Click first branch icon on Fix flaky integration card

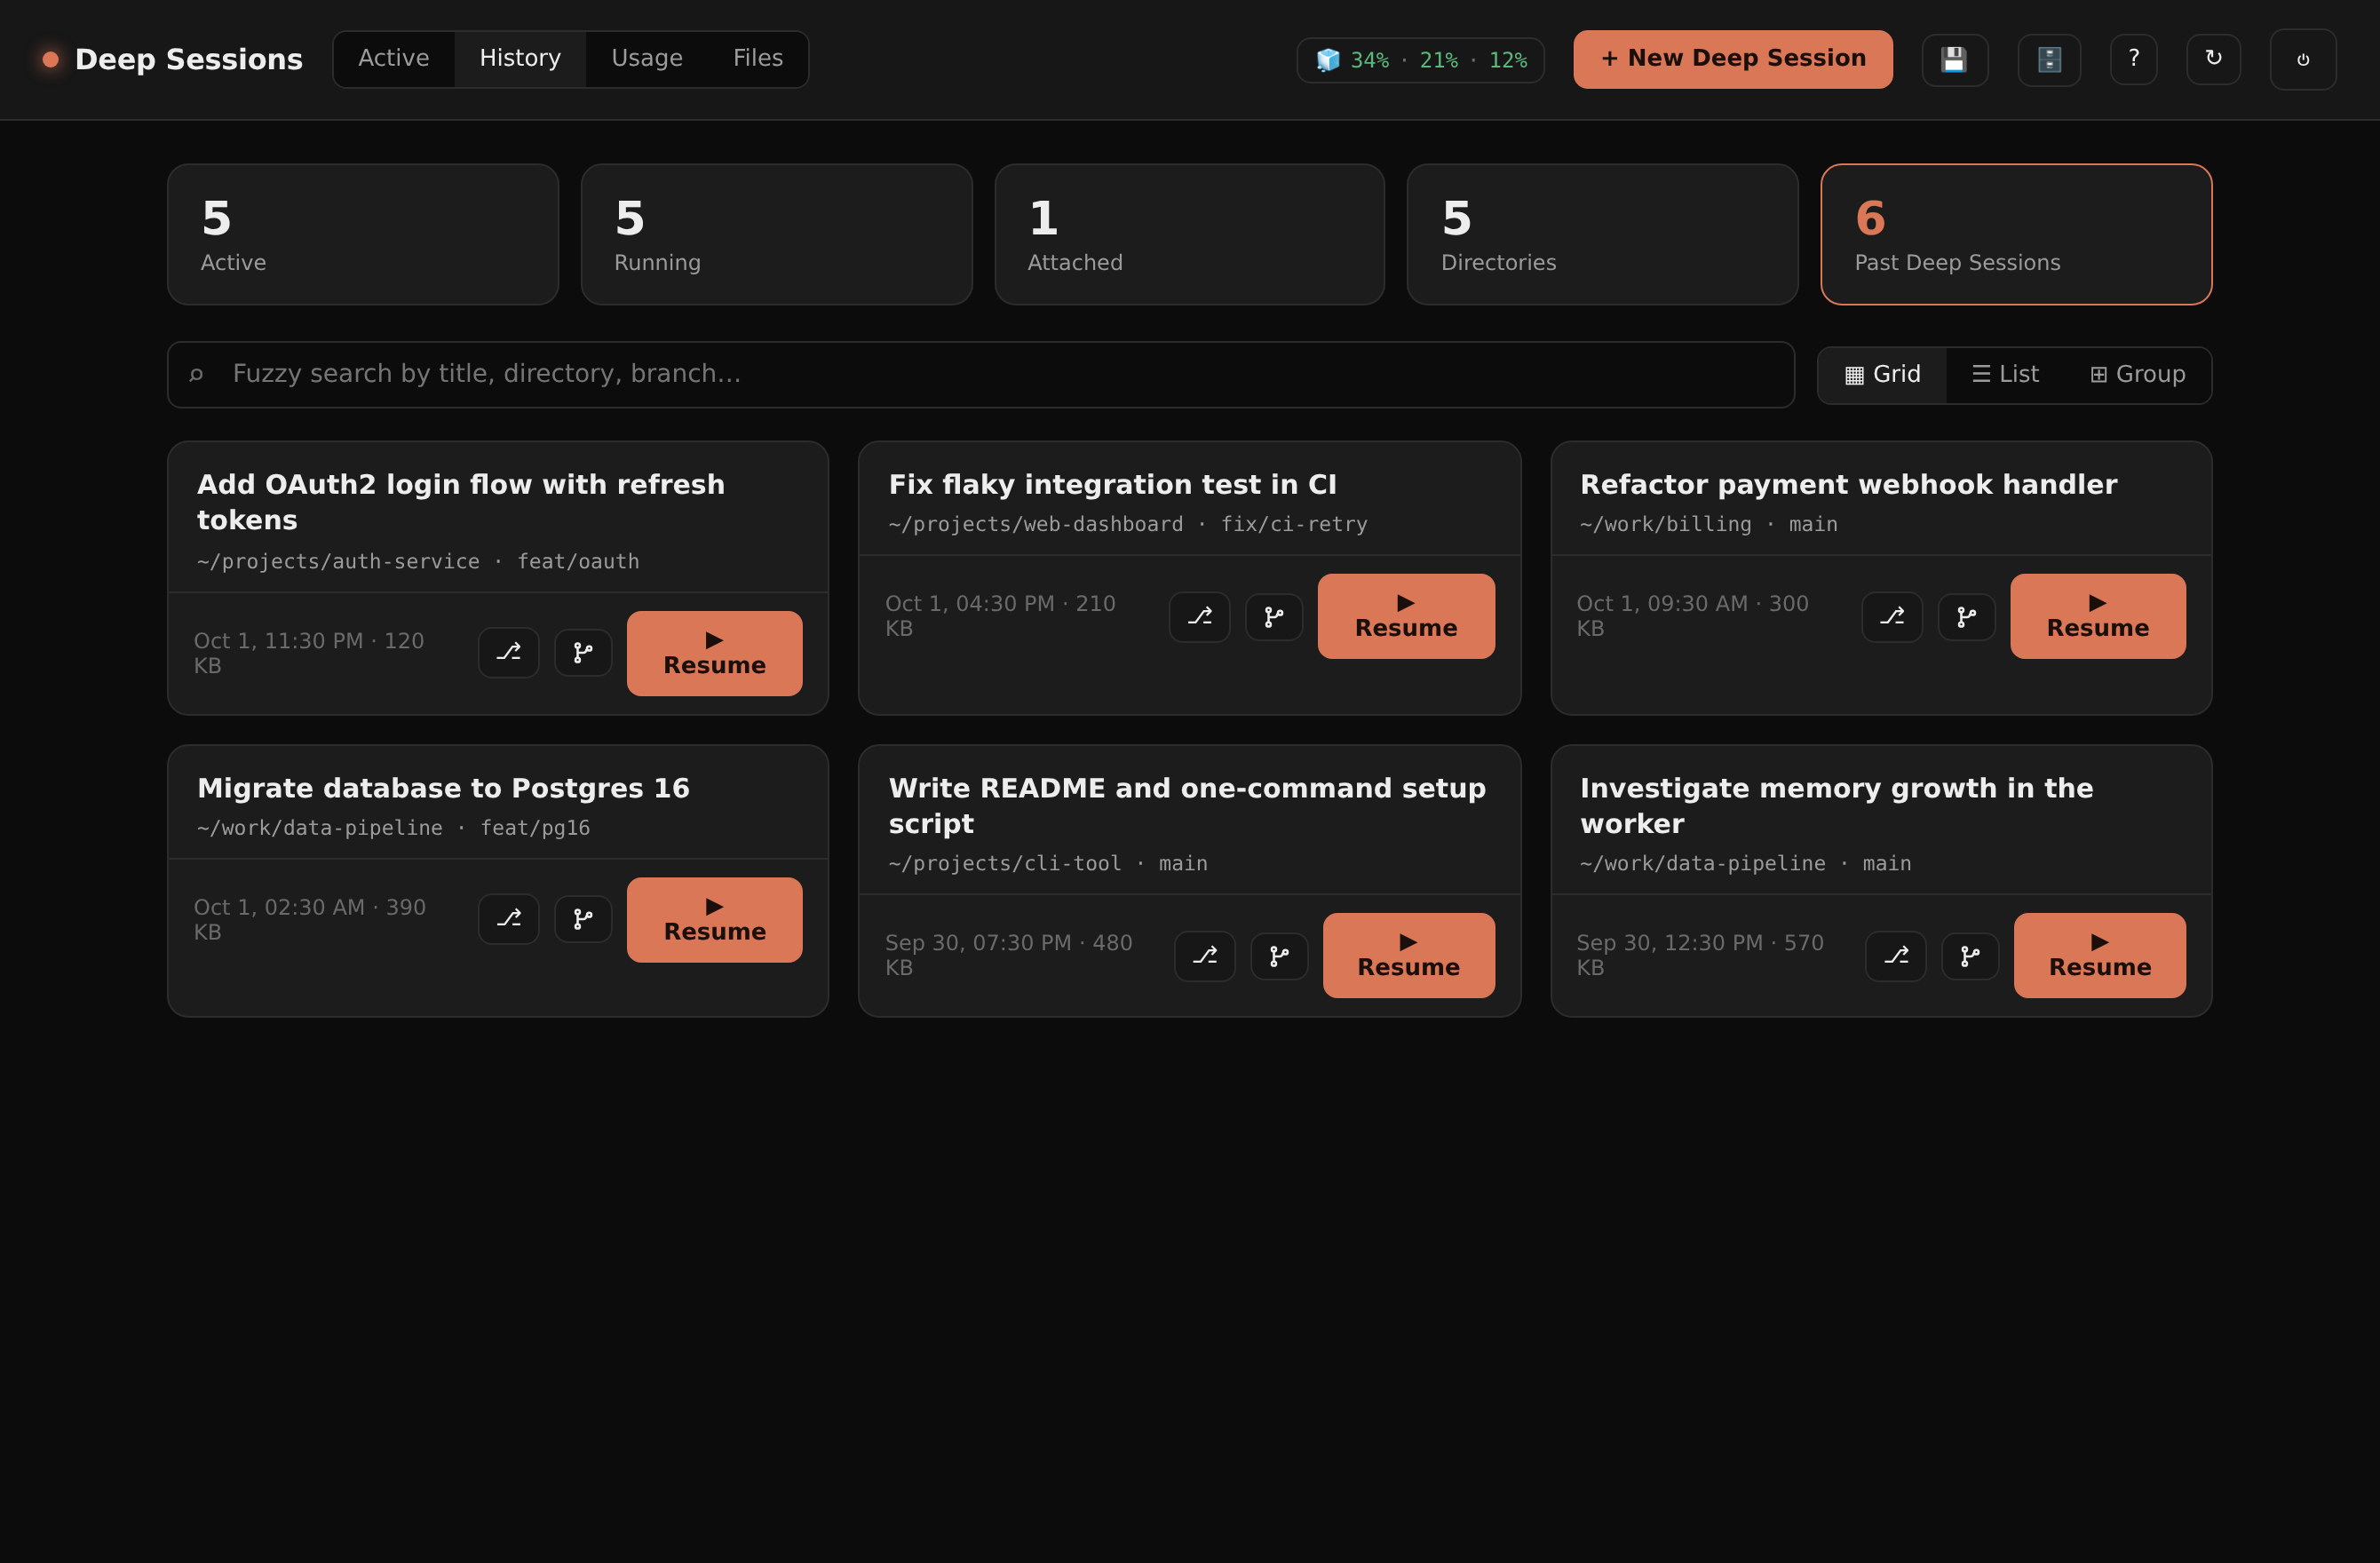(1199, 617)
